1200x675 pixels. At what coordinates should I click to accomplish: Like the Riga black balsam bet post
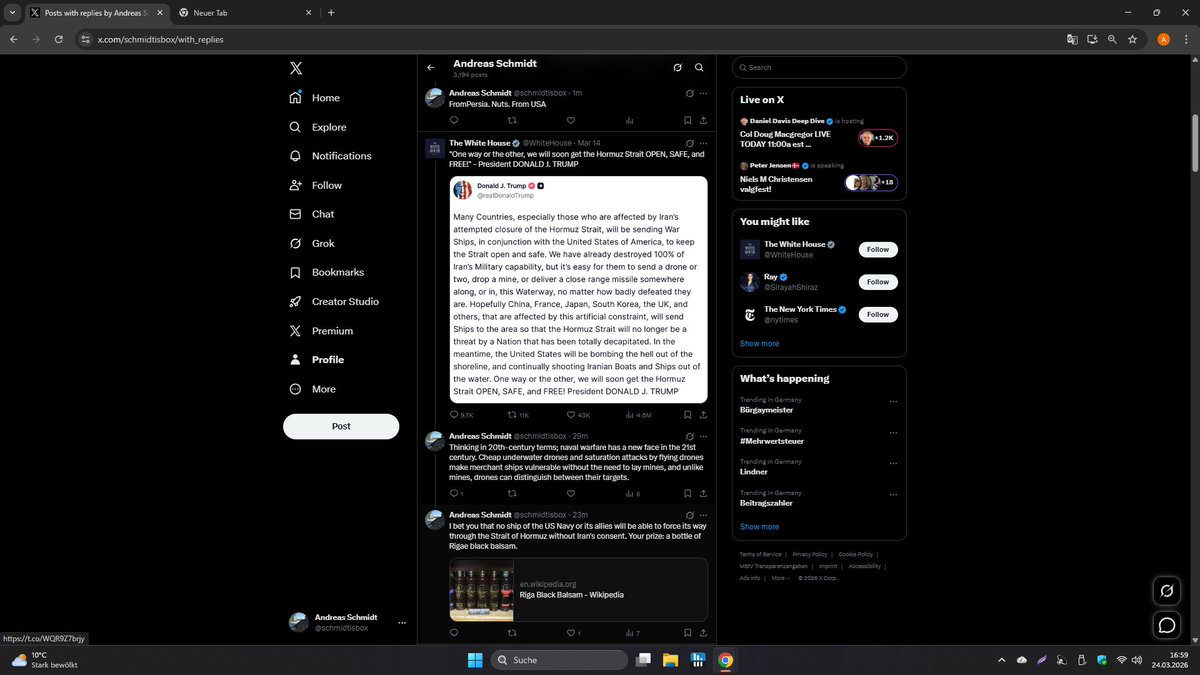pos(573,633)
